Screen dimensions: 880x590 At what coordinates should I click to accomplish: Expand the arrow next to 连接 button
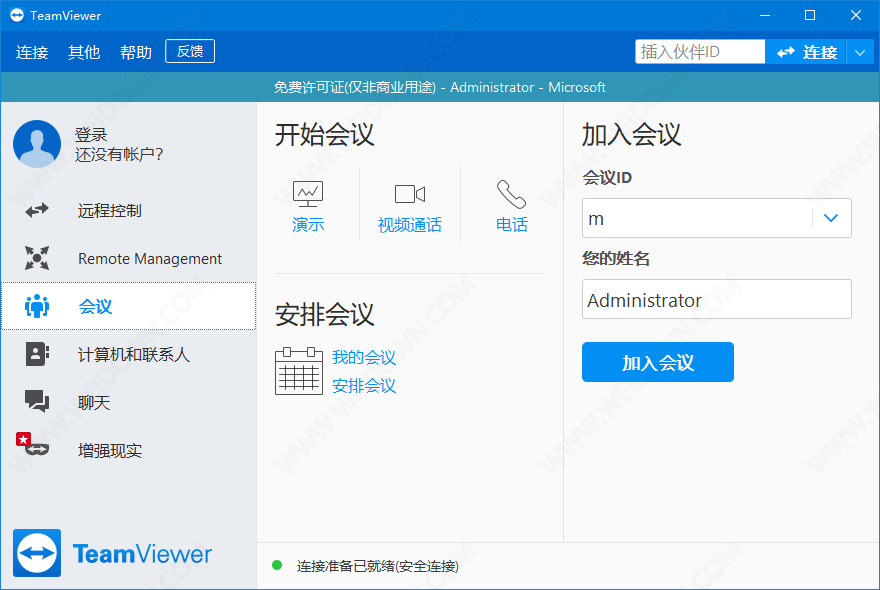click(860, 52)
